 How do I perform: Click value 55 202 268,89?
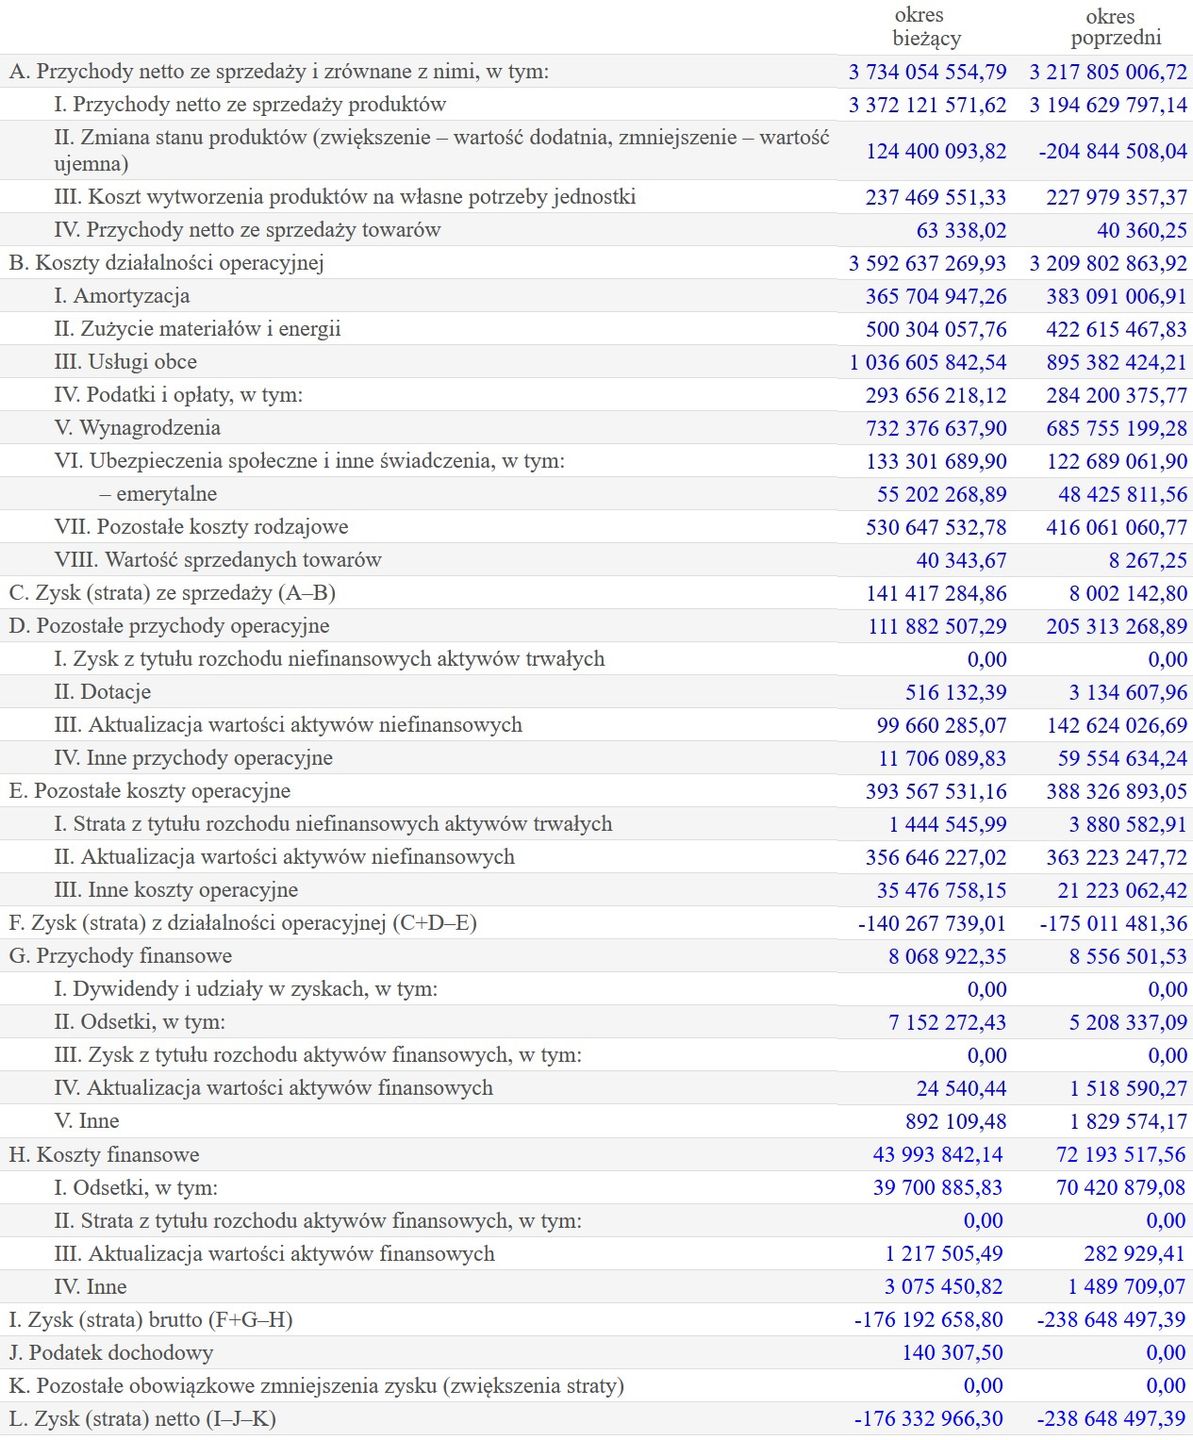click(942, 494)
